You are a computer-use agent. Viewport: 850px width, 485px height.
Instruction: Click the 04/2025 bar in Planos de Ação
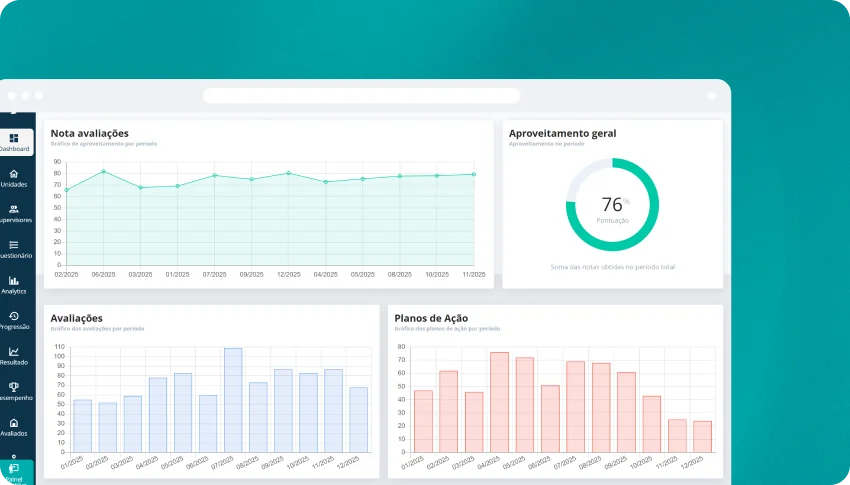tap(499, 401)
